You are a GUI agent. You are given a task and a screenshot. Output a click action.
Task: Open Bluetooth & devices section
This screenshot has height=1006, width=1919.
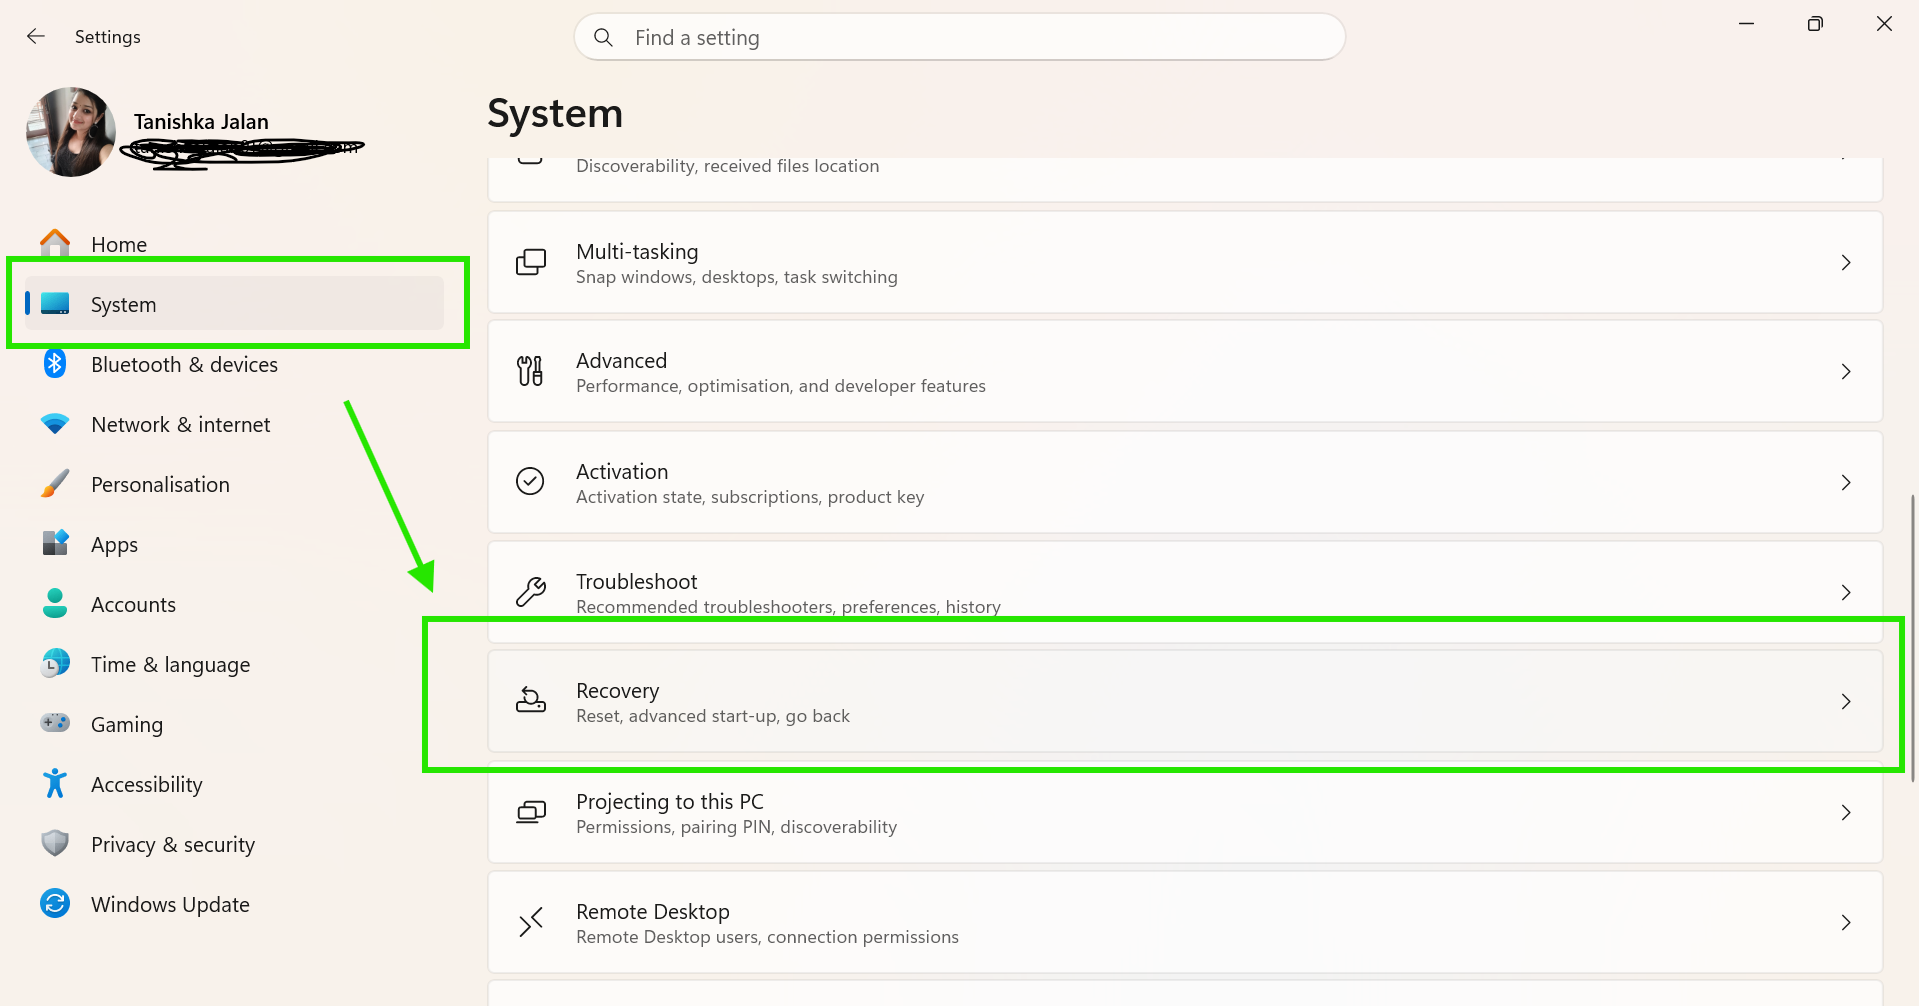point(234,364)
